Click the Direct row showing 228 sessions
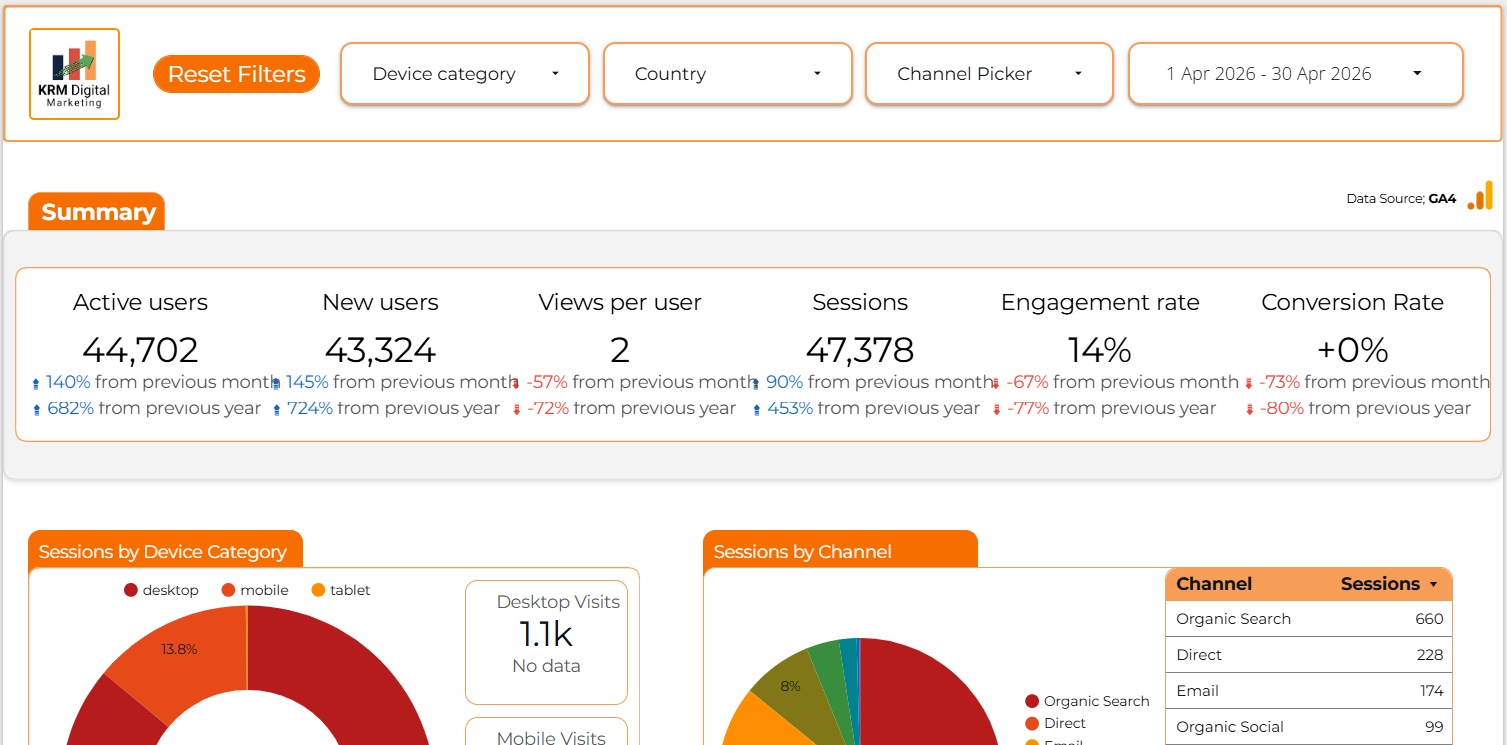The width and height of the screenshot is (1507, 745). click(x=1309, y=655)
